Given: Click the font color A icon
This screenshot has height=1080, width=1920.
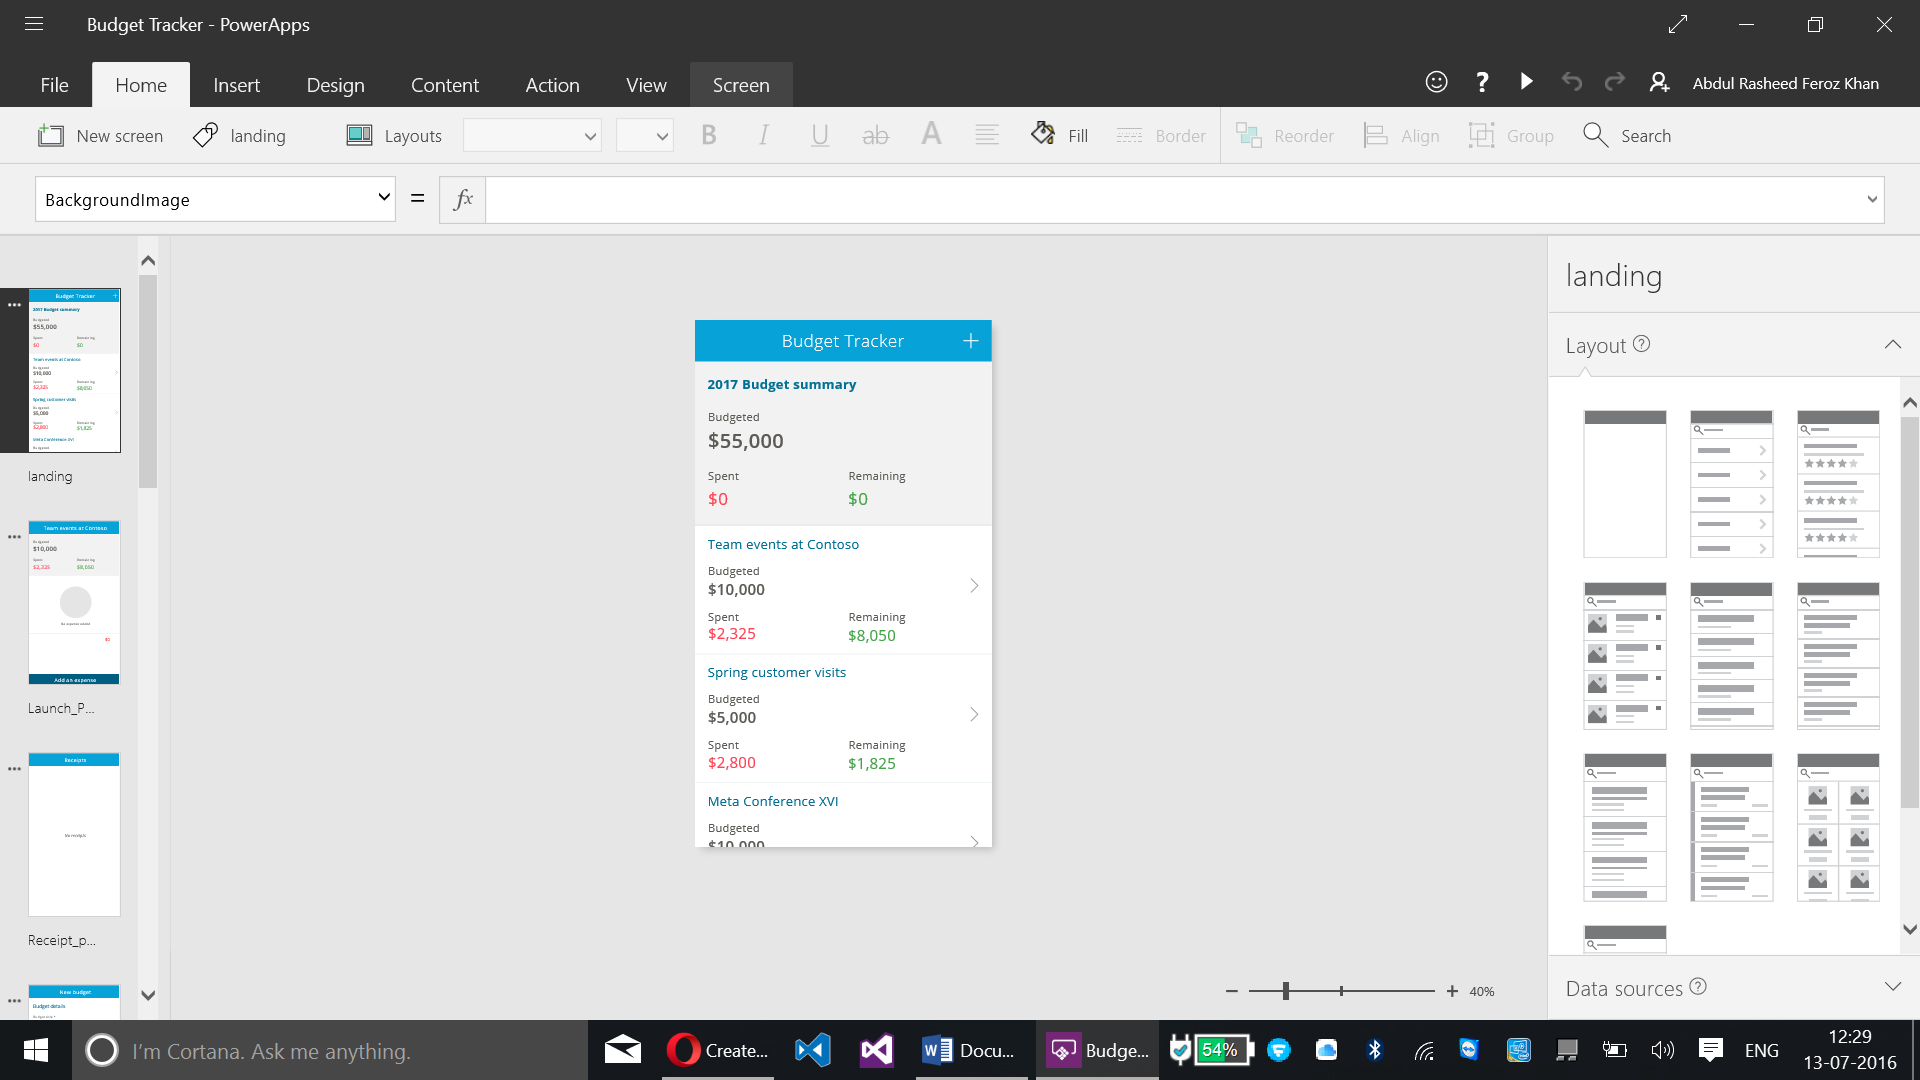Looking at the screenshot, I should (x=931, y=133).
